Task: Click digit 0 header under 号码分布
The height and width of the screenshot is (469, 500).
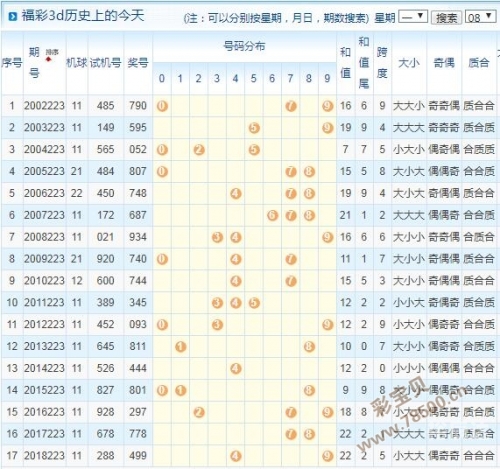Action: [x=162, y=79]
